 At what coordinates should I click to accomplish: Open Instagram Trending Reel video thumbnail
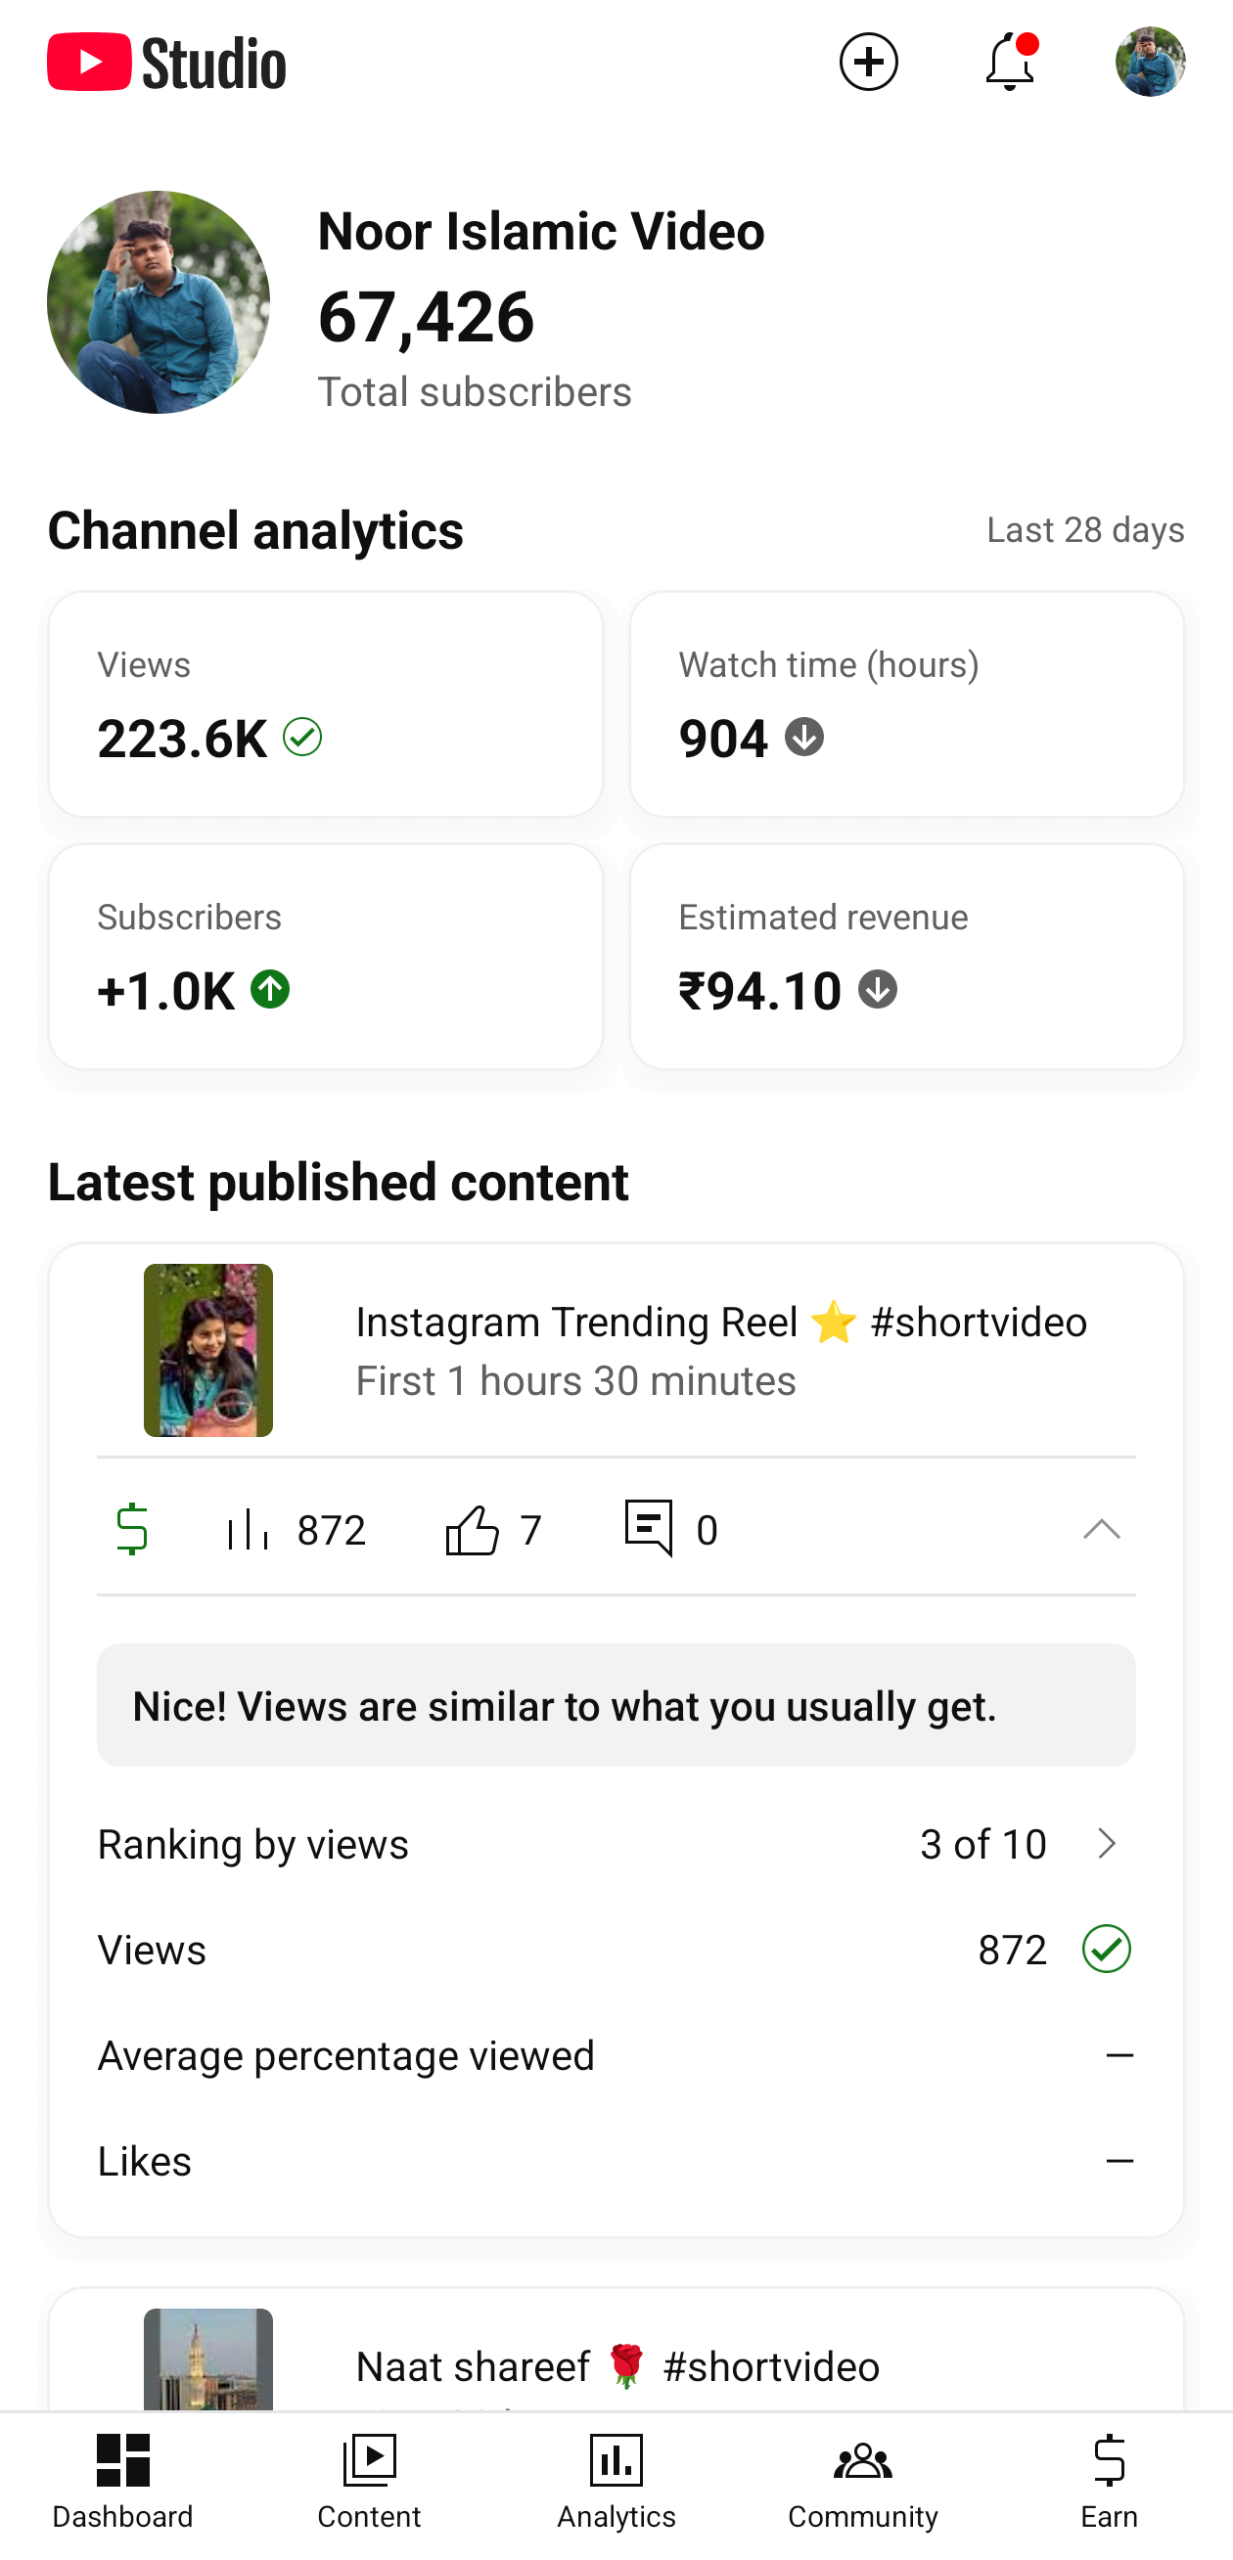click(208, 1350)
